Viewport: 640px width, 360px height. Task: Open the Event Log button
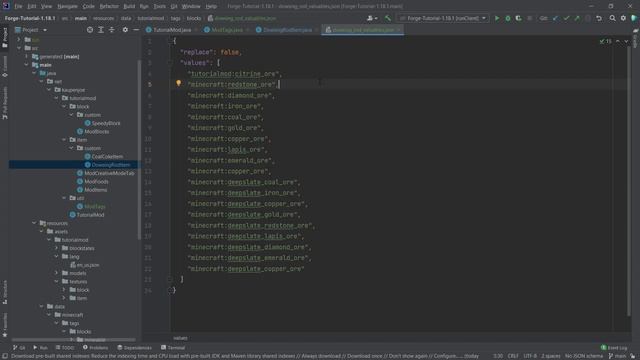(614, 348)
